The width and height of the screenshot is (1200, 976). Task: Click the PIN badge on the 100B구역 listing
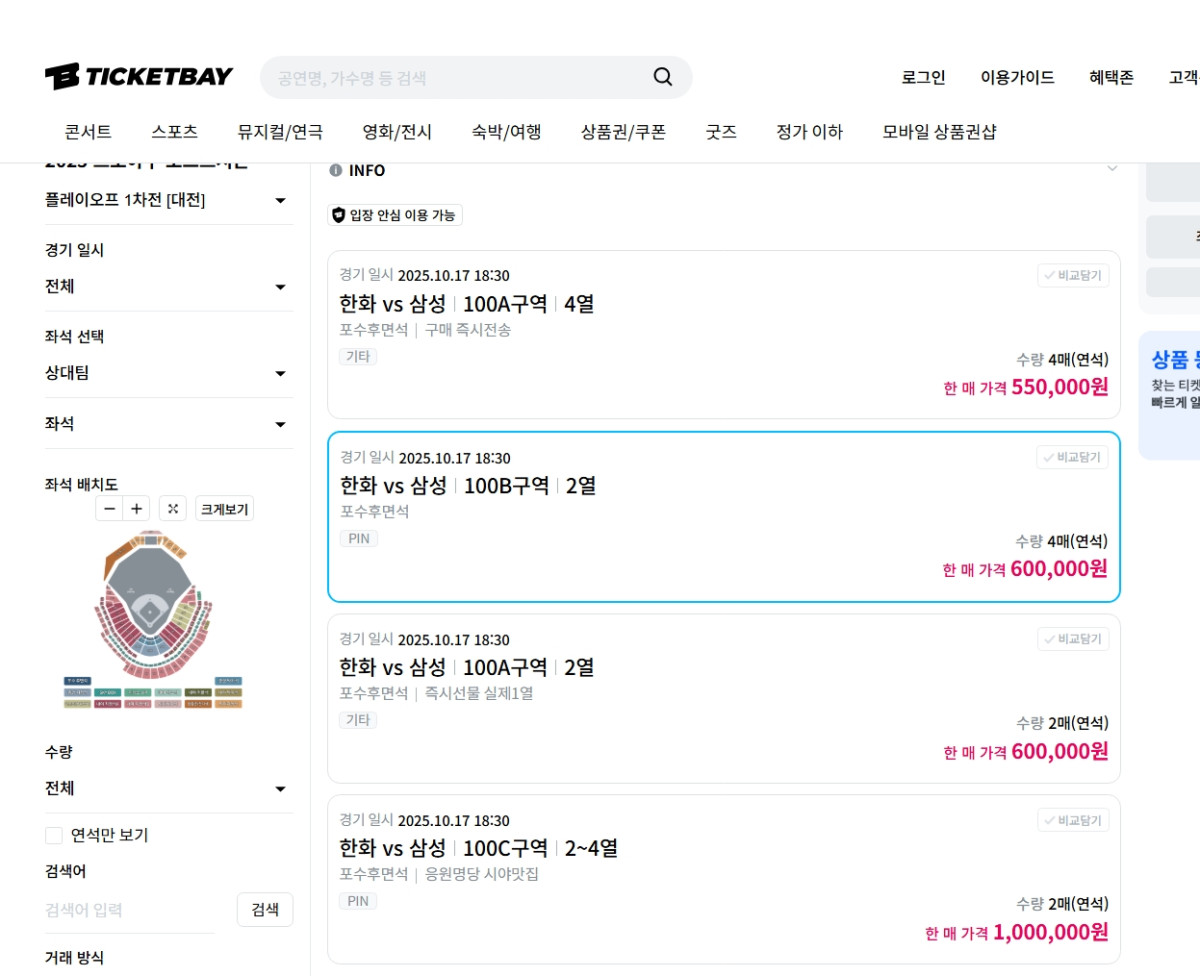click(359, 538)
